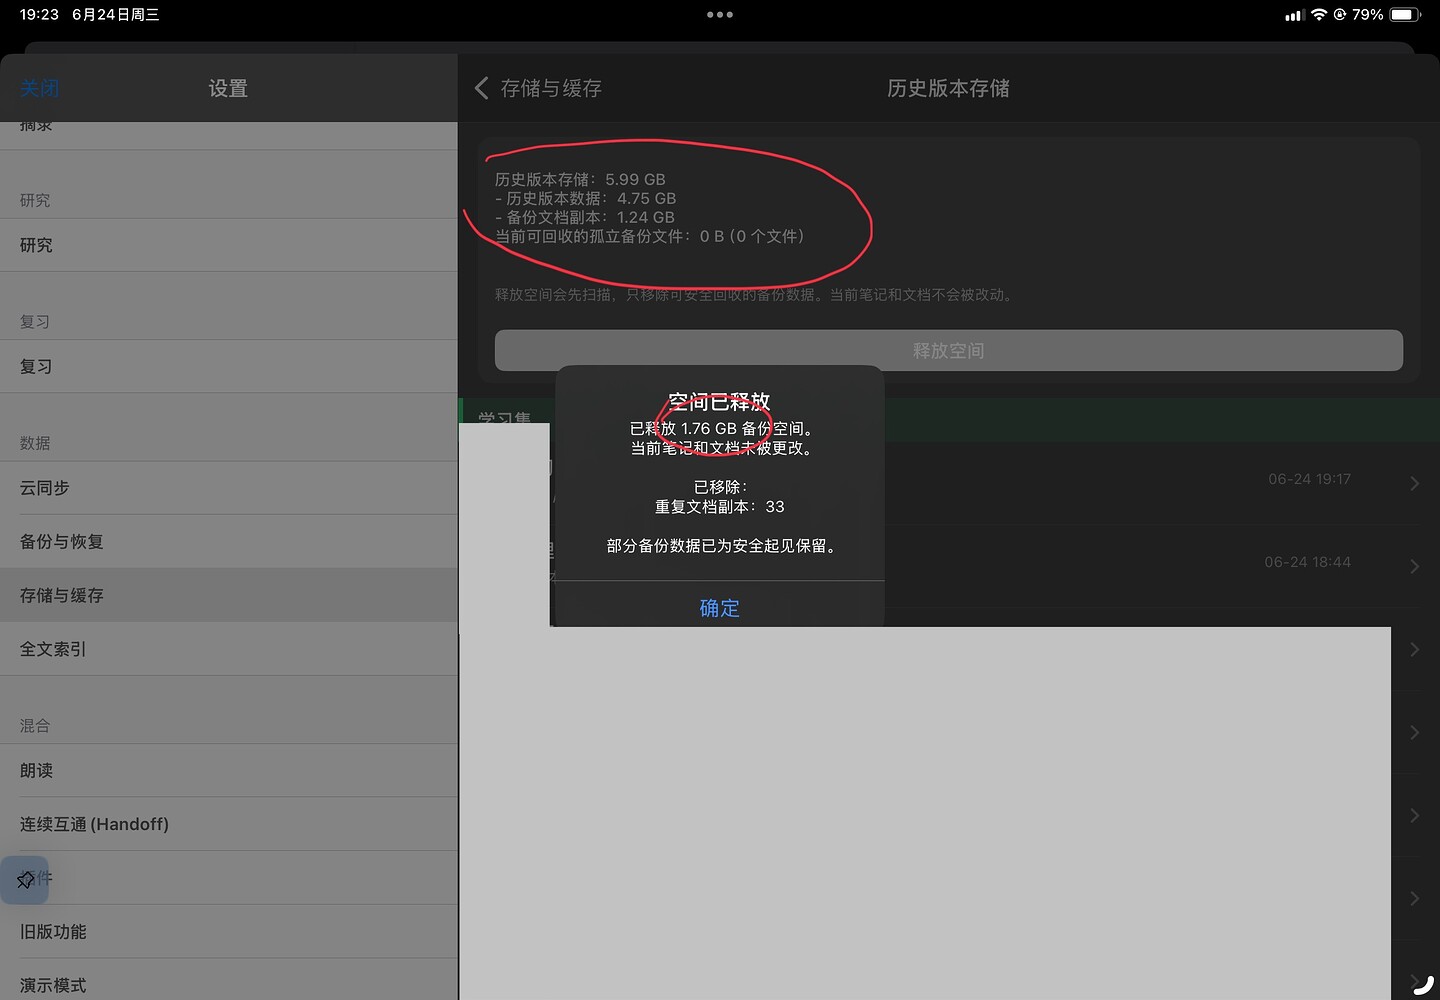The image size is (1440, 1000).
Task: Confirm the dialog with 确定
Action: tap(720, 607)
